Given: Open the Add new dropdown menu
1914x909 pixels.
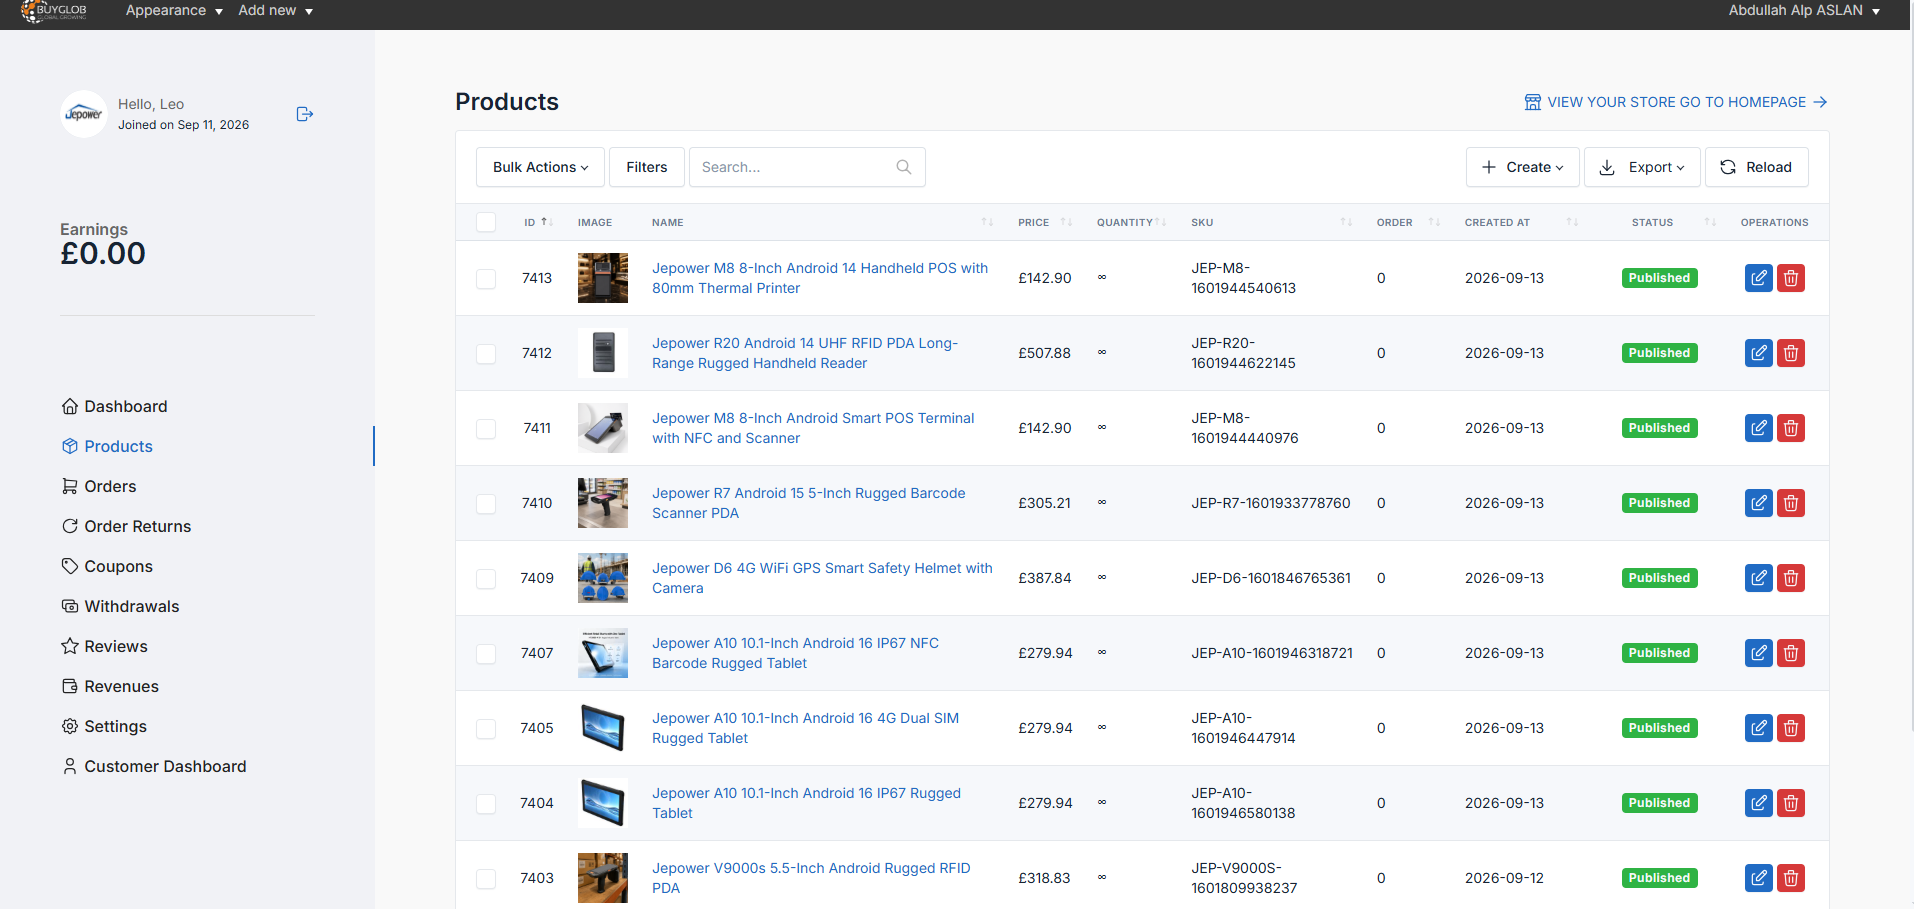Looking at the screenshot, I should pos(276,11).
